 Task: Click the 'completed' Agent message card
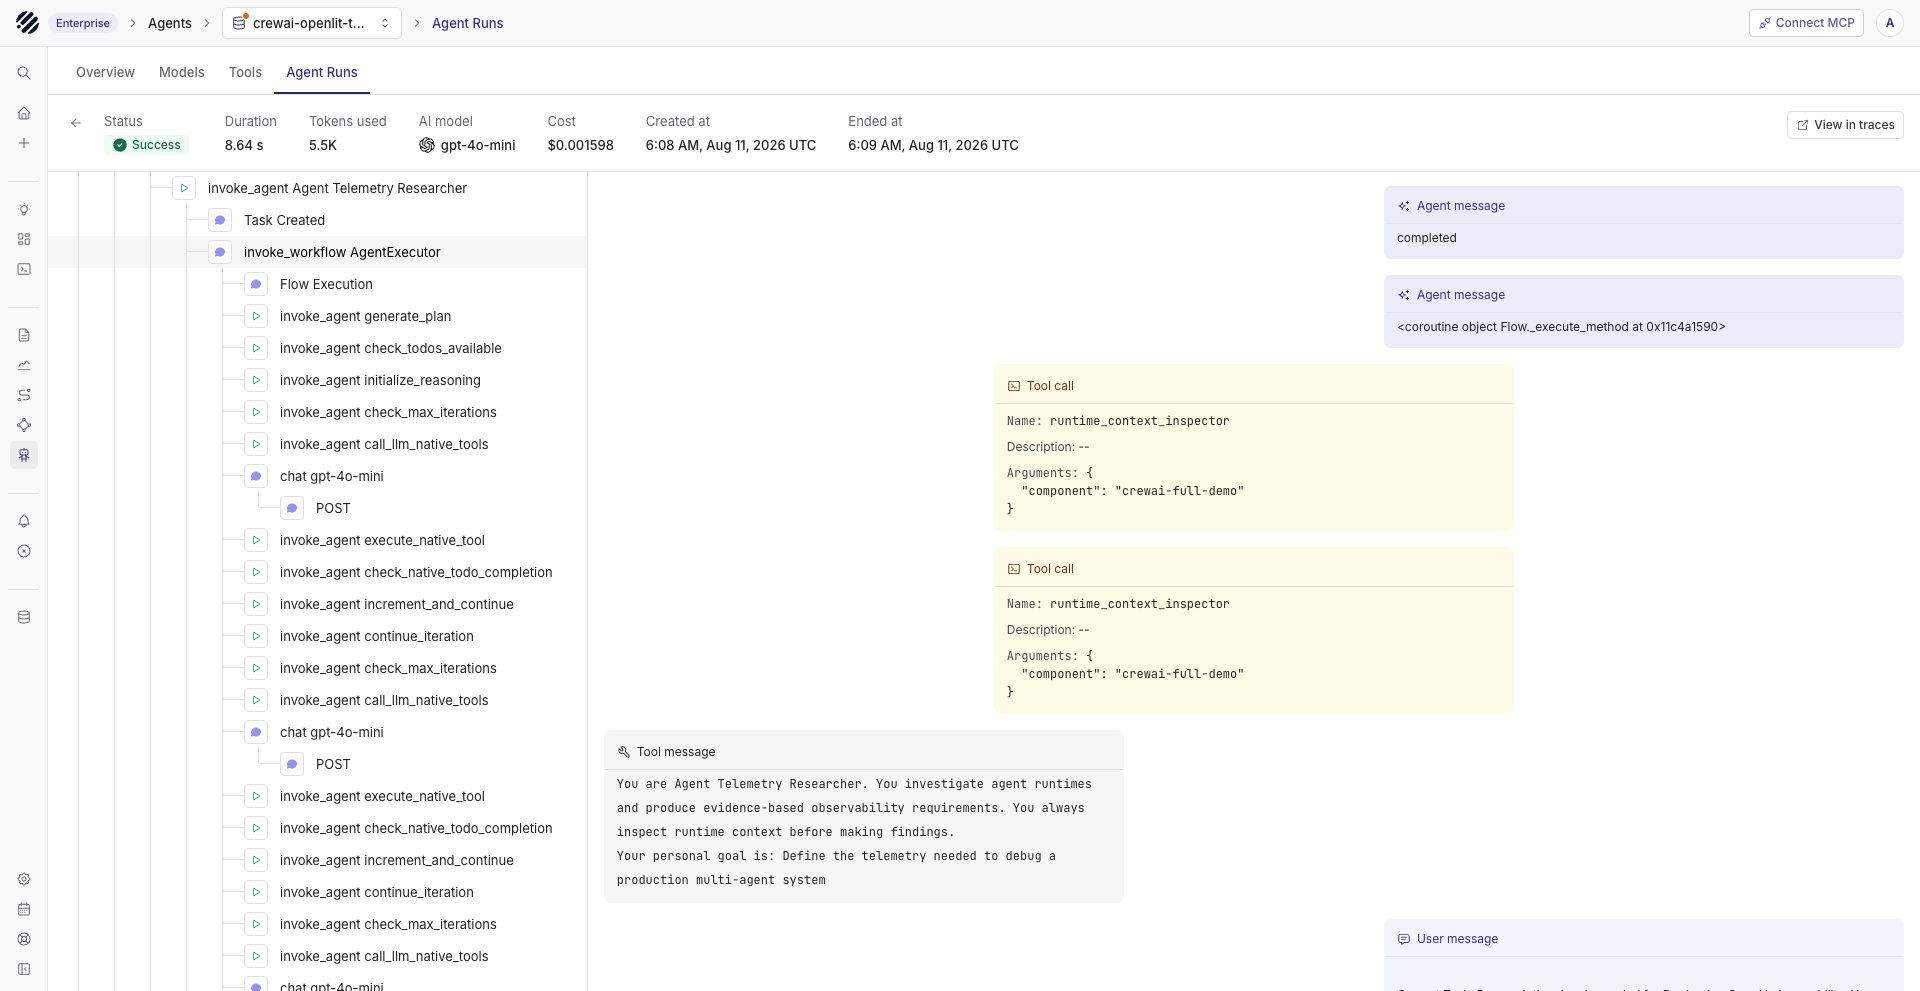click(1644, 222)
